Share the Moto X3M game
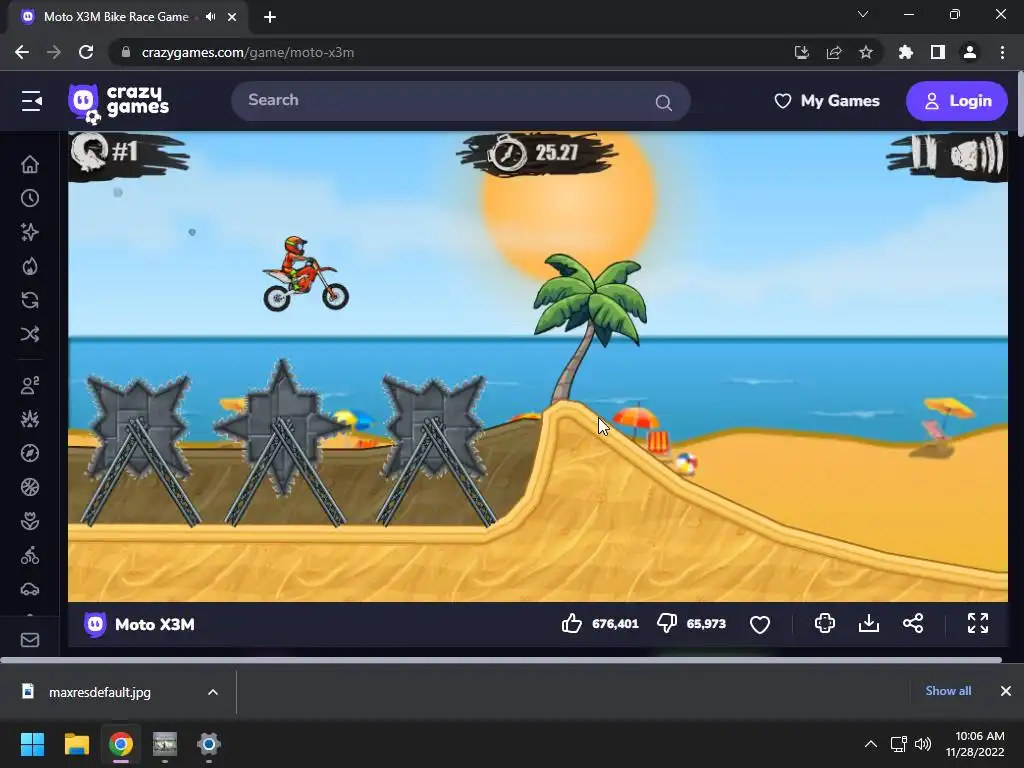Screen dimensions: 1024x768 (913, 624)
